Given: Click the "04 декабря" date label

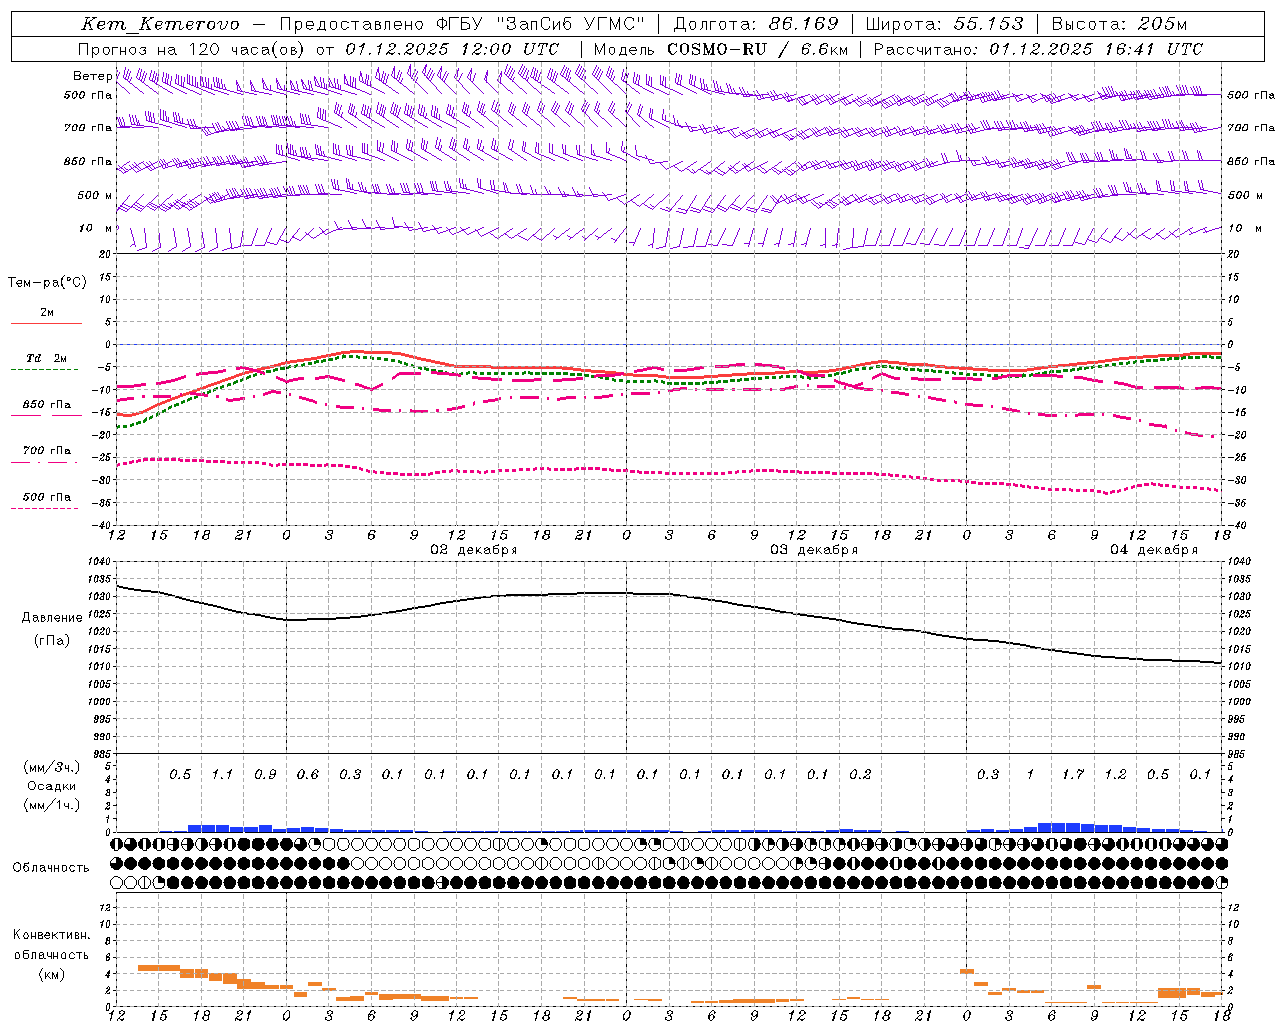Looking at the screenshot, I should coord(1154,550).
